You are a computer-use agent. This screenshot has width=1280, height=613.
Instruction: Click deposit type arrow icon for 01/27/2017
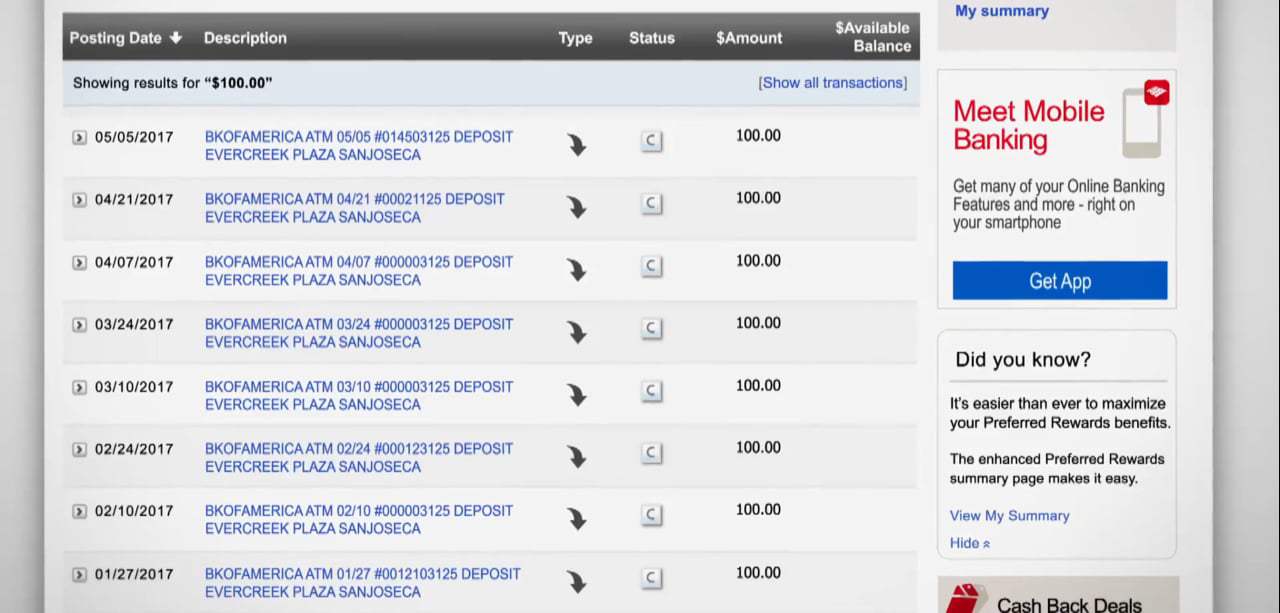pyautogui.click(x=577, y=582)
